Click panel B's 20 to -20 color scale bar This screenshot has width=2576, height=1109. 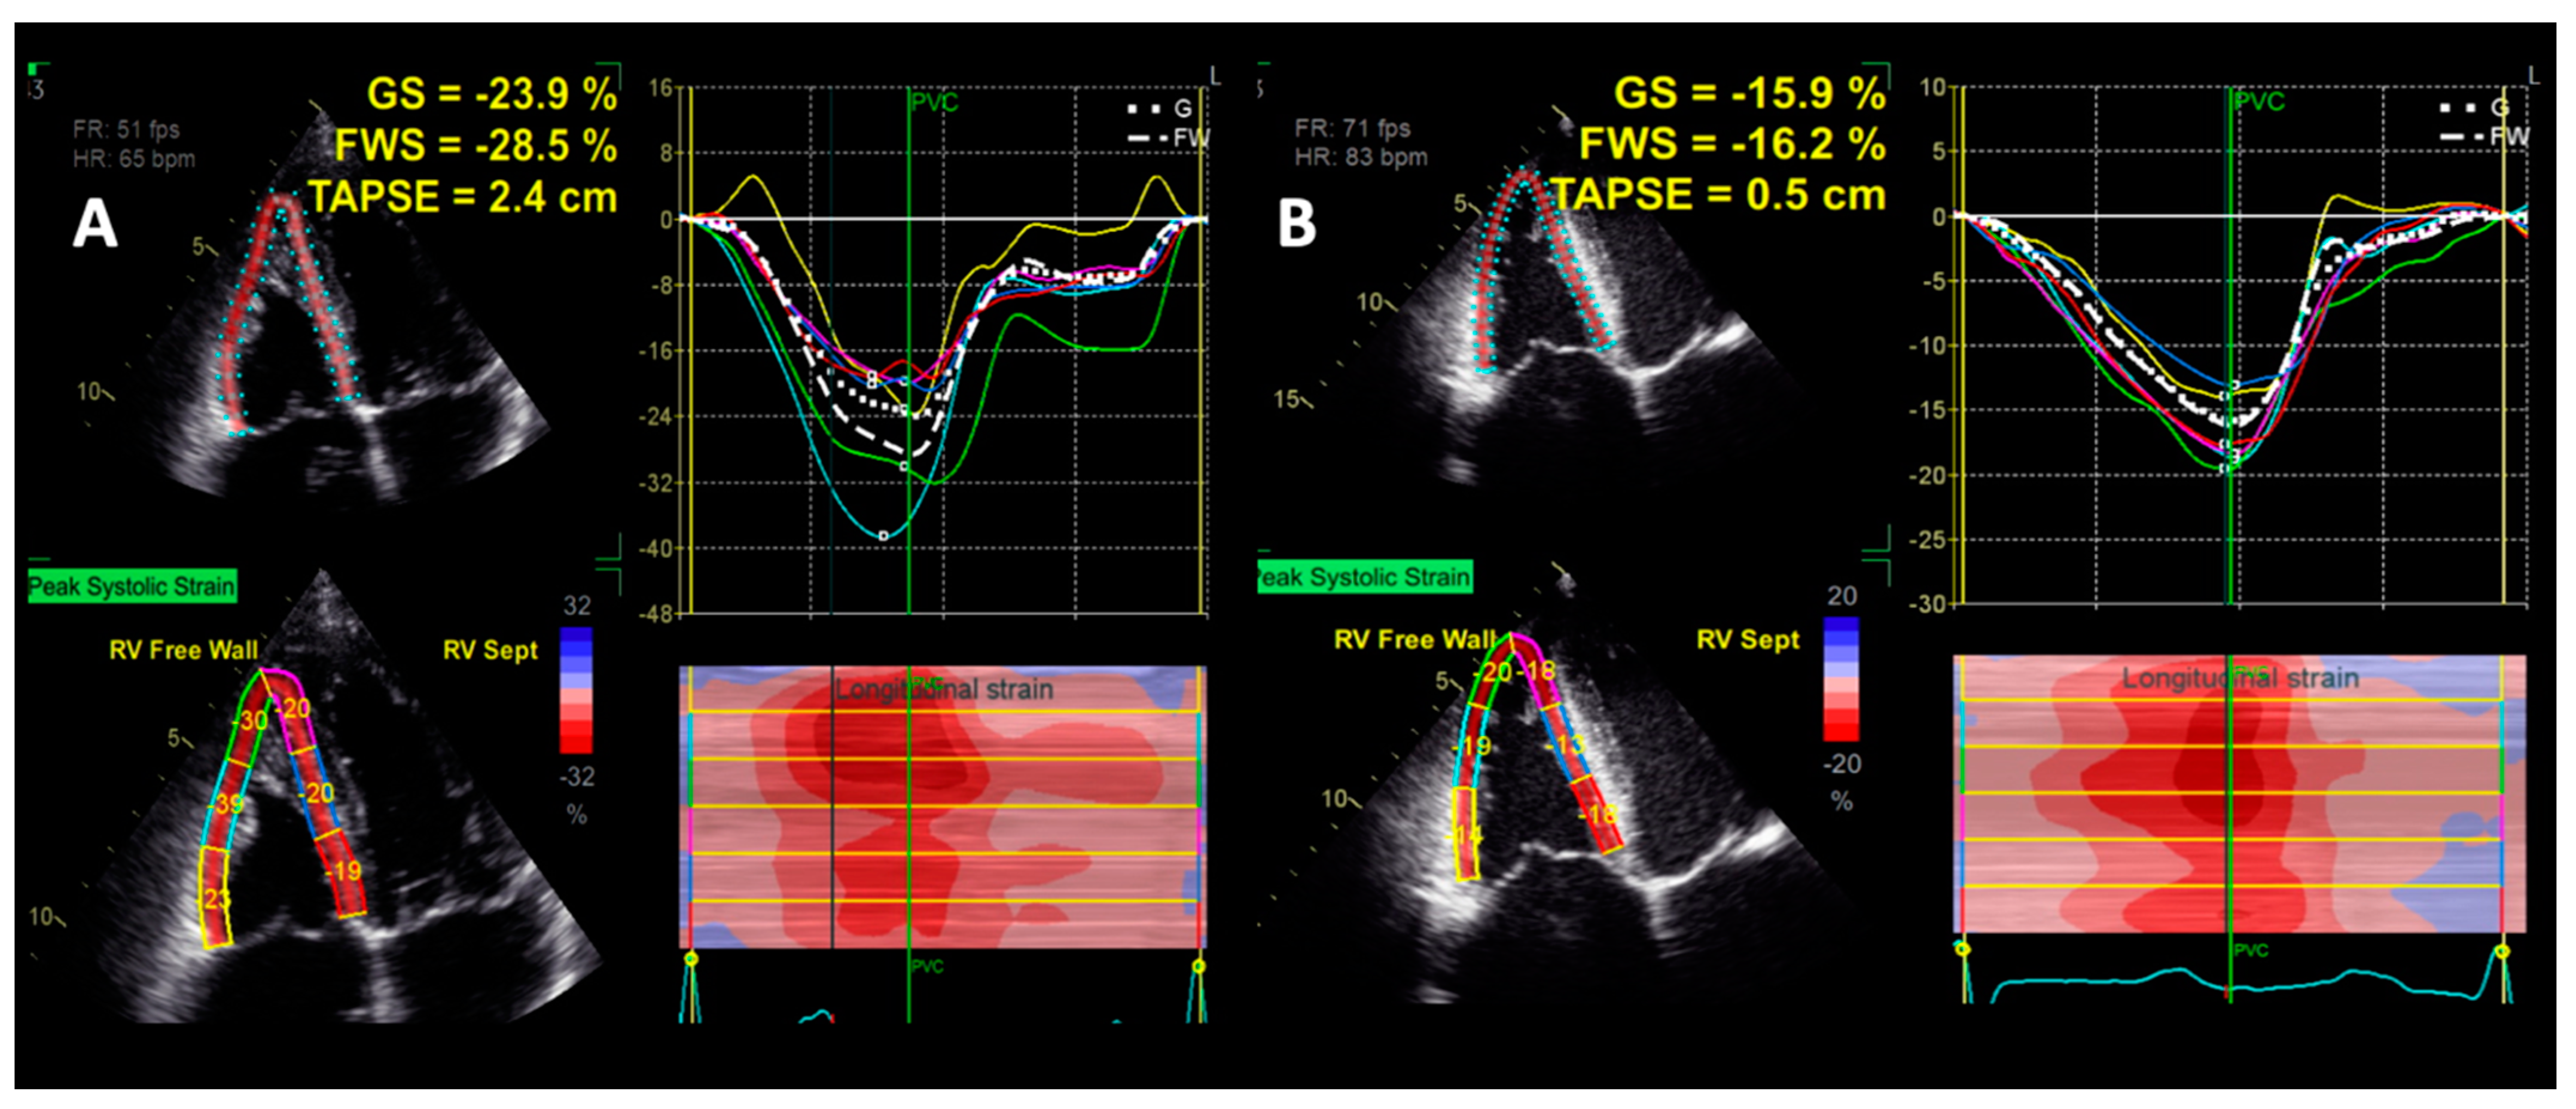point(1841,679)
